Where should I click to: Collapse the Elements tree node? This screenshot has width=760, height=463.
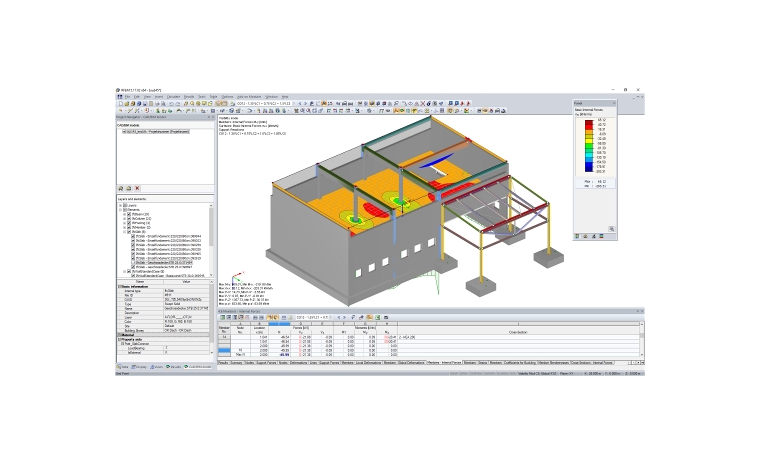[x=120, y=210]
